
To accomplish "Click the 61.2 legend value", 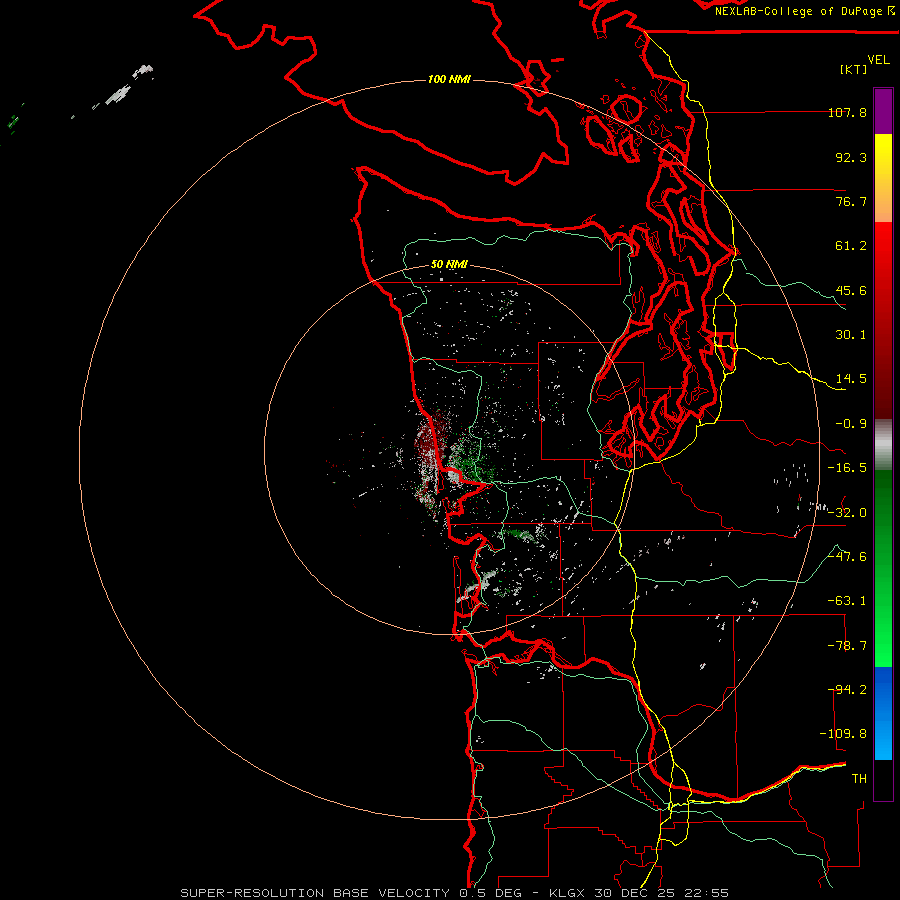I will click(851, 246).
